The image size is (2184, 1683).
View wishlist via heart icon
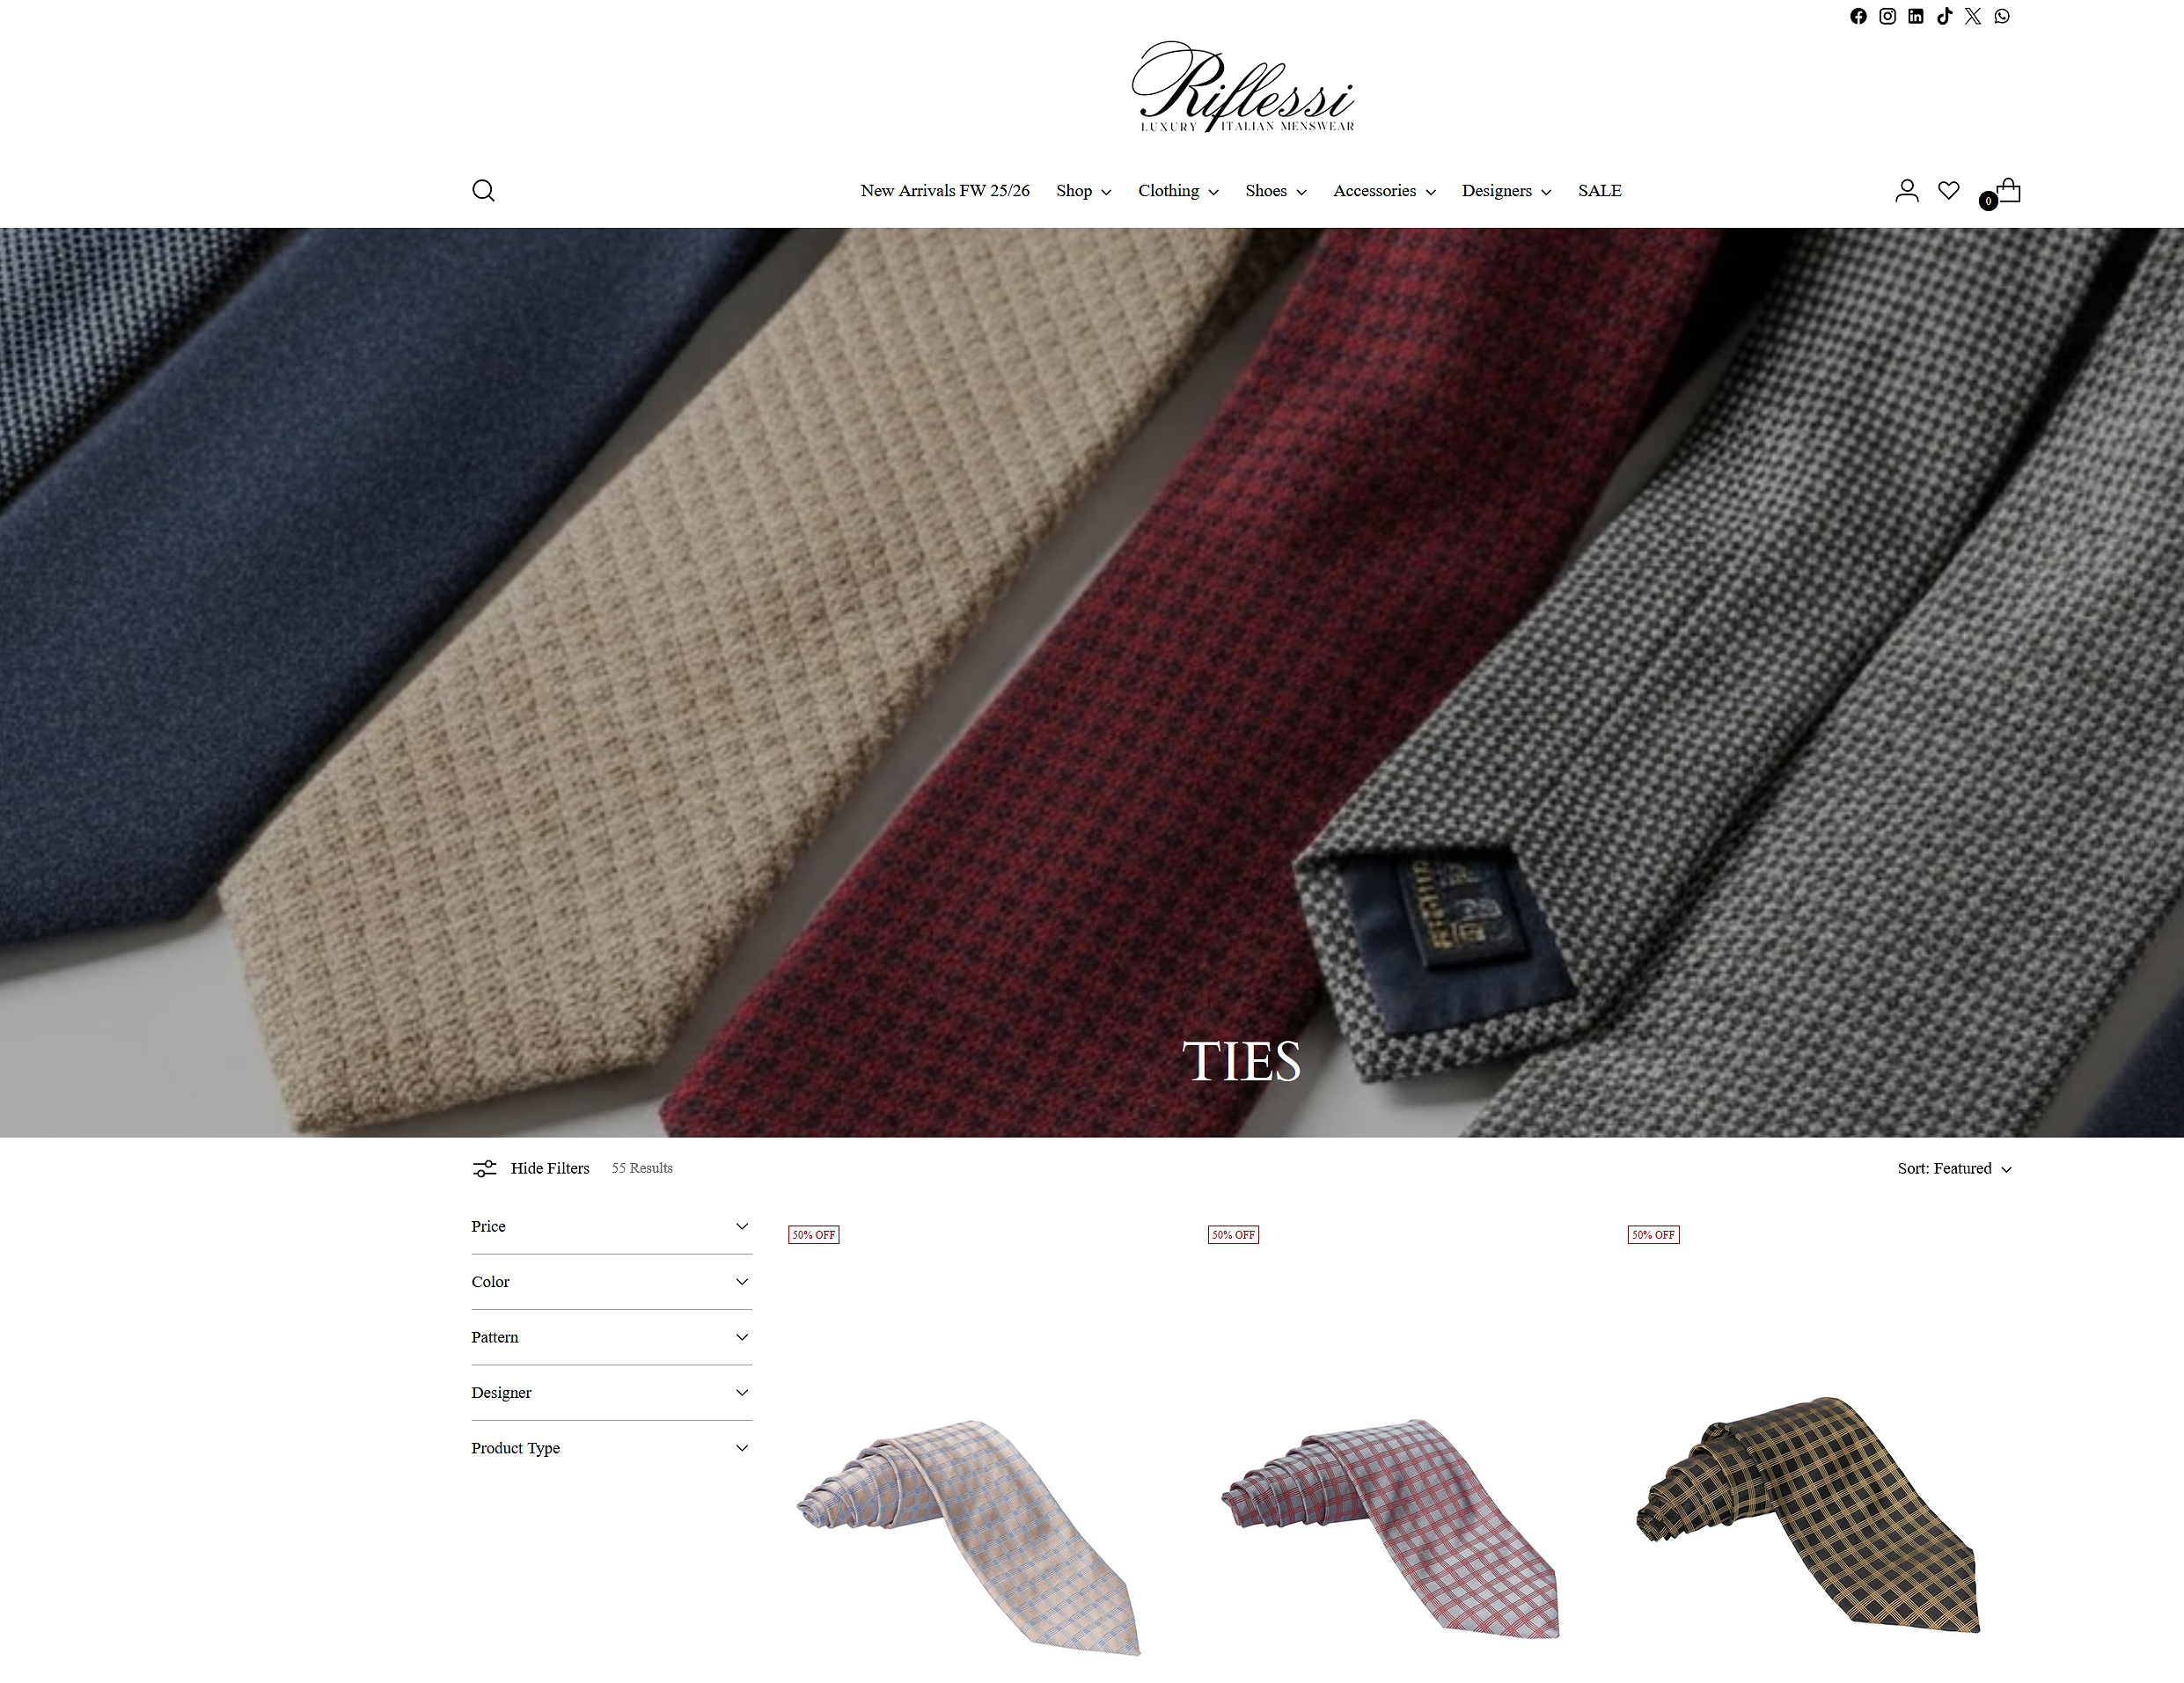tap(1948, 190)
